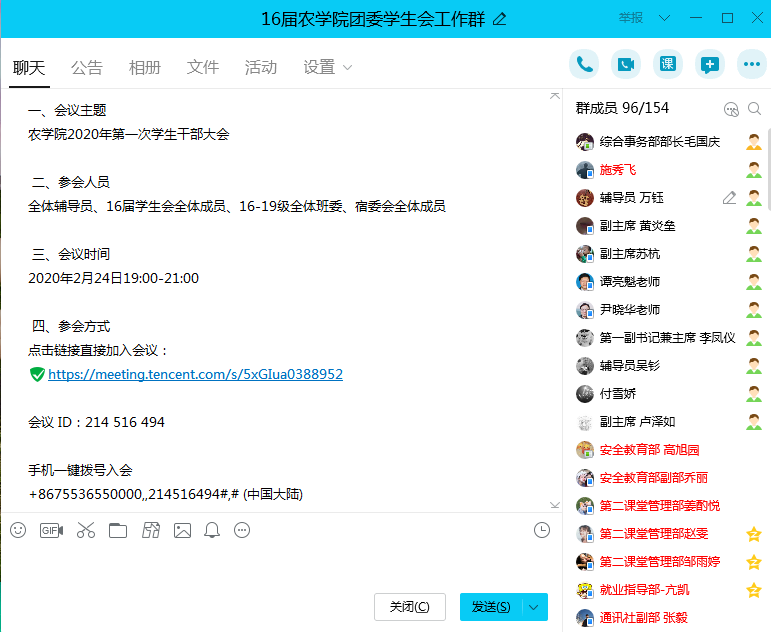Open the GIF sticker panel

(51, 530)
